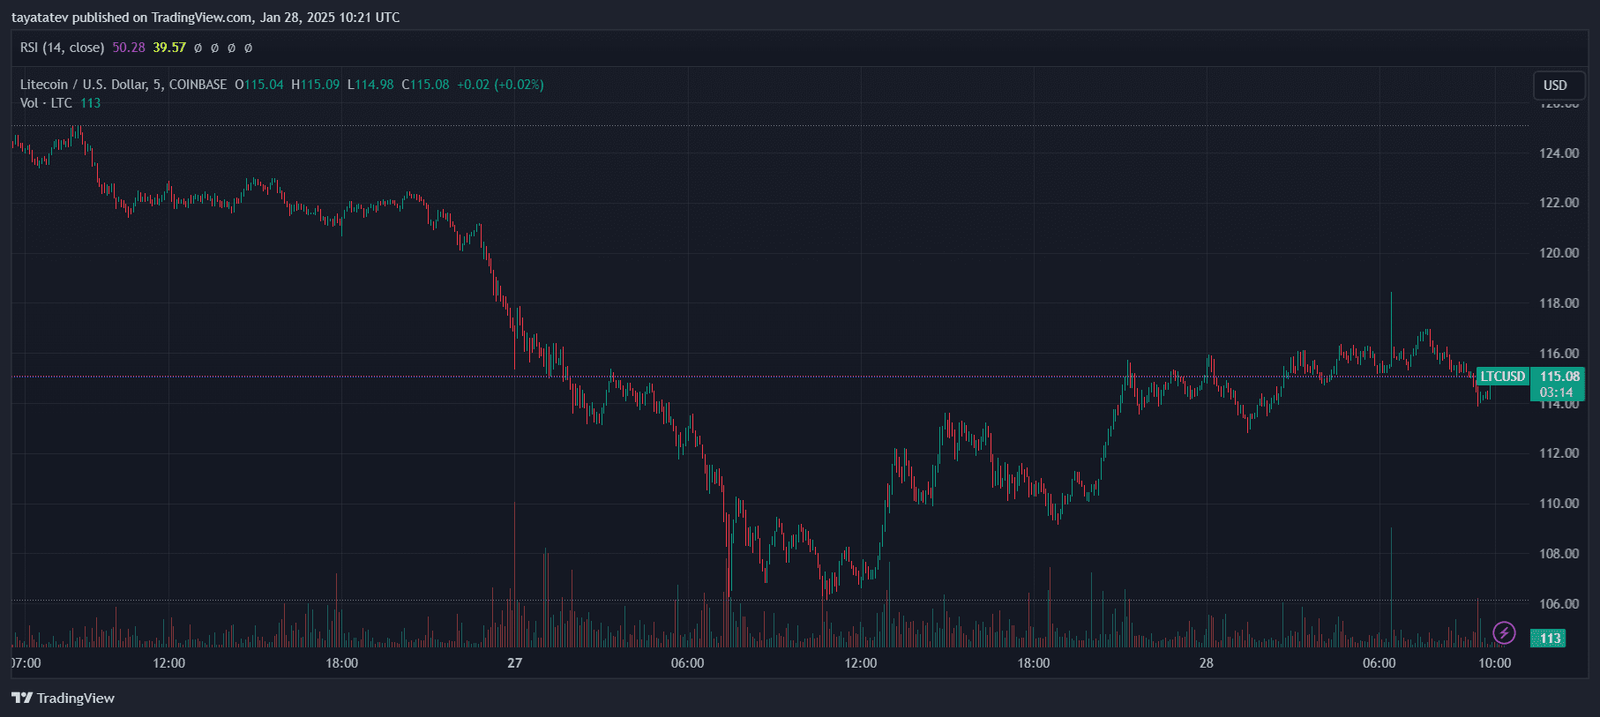Click the 124.00 price axis label
This screenshot has width=1600, height=717.
[x=1559, y=153]
